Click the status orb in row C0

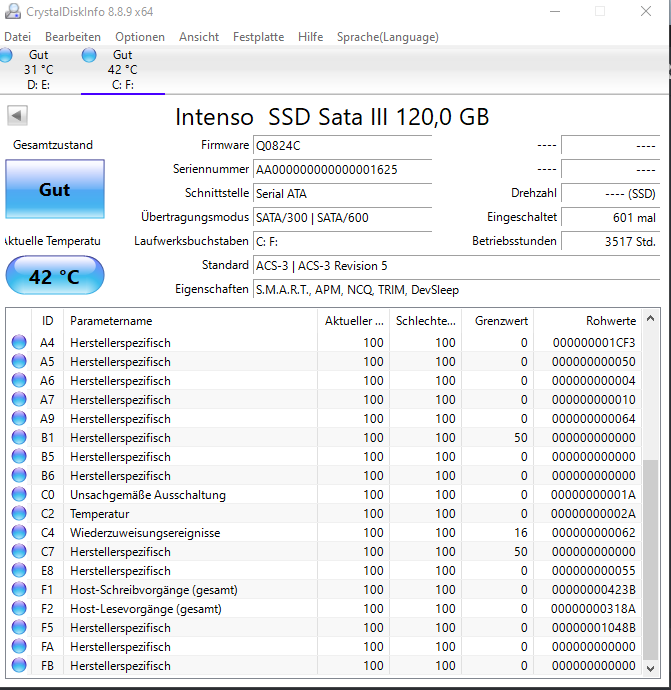19,494
